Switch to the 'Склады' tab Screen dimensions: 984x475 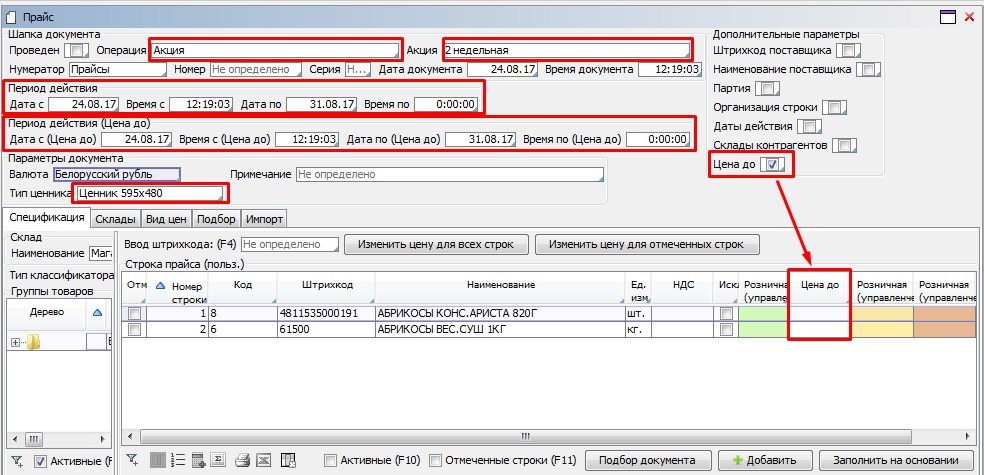pos(115,219)
